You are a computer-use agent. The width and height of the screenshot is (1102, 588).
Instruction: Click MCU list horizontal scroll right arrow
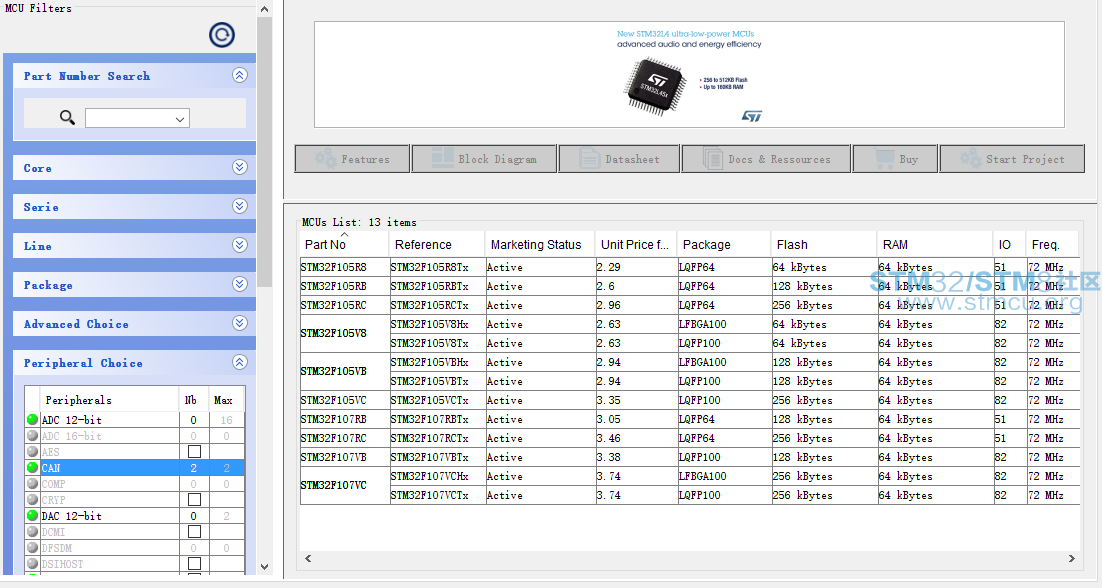tap(1071, 558)
